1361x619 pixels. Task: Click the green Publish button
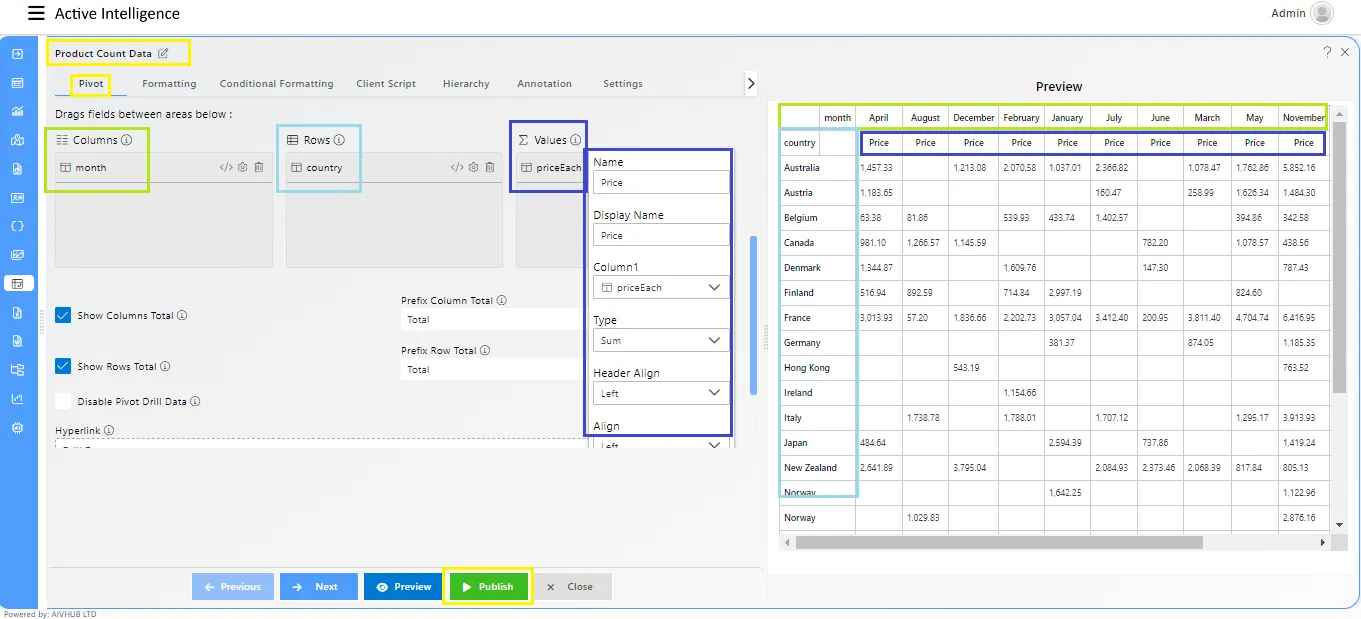pyautogui.click(x=487, y=587)
